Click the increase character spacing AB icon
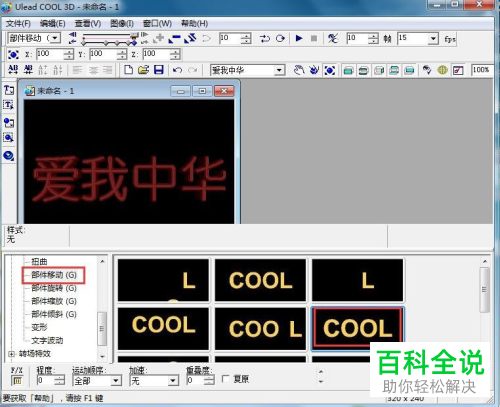Viewport: 500px width, 407px height. click(x=13, y=70)
